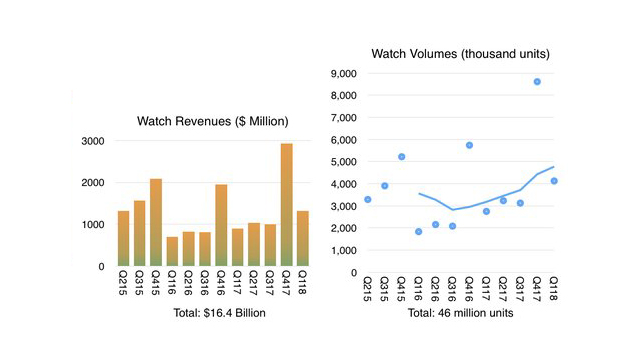The image size is (640, 360).
Task: Click Q315 x-axis label under Watch Volumes
Action: 384,289
